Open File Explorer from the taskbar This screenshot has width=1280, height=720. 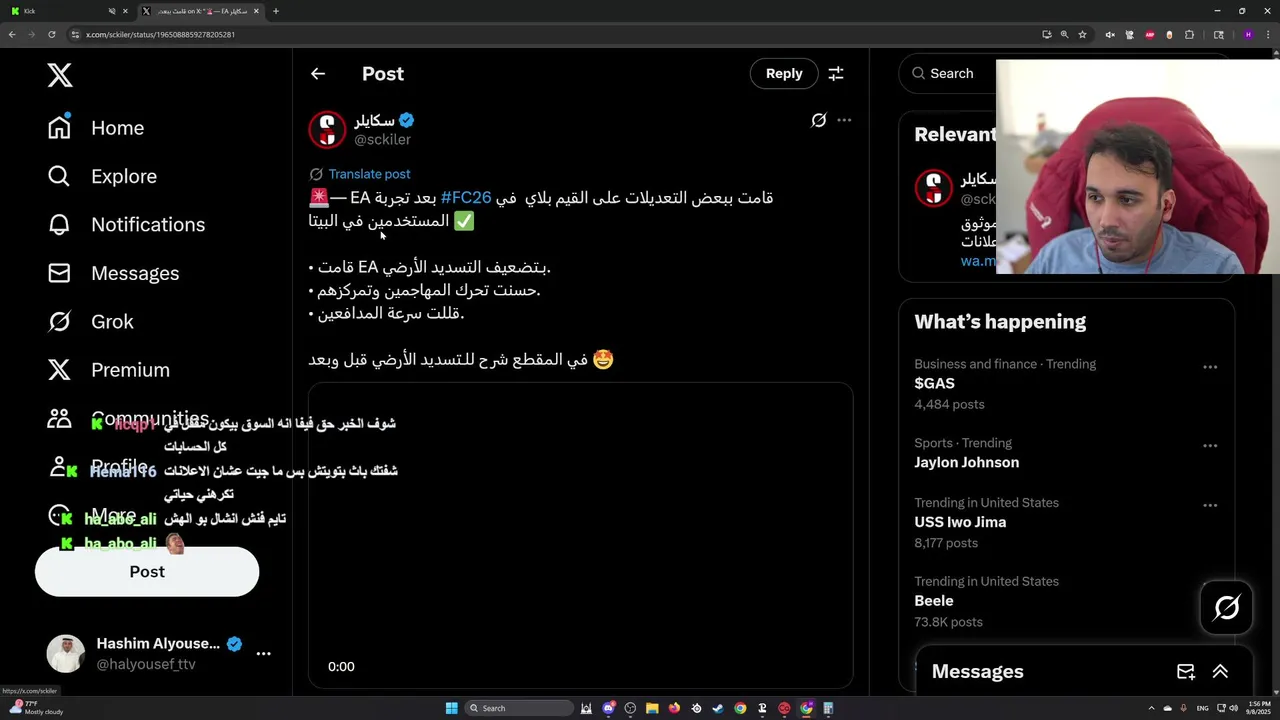652,708
